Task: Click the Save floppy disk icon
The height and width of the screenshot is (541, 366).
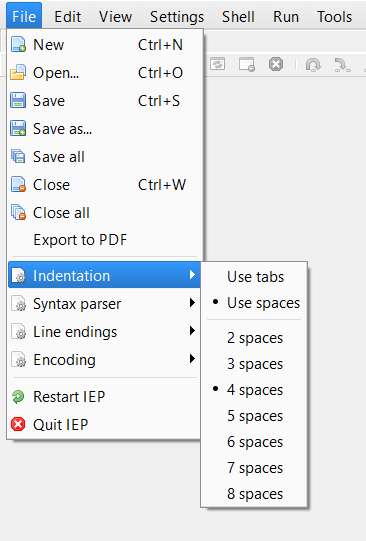Action: tap(18, 100)
